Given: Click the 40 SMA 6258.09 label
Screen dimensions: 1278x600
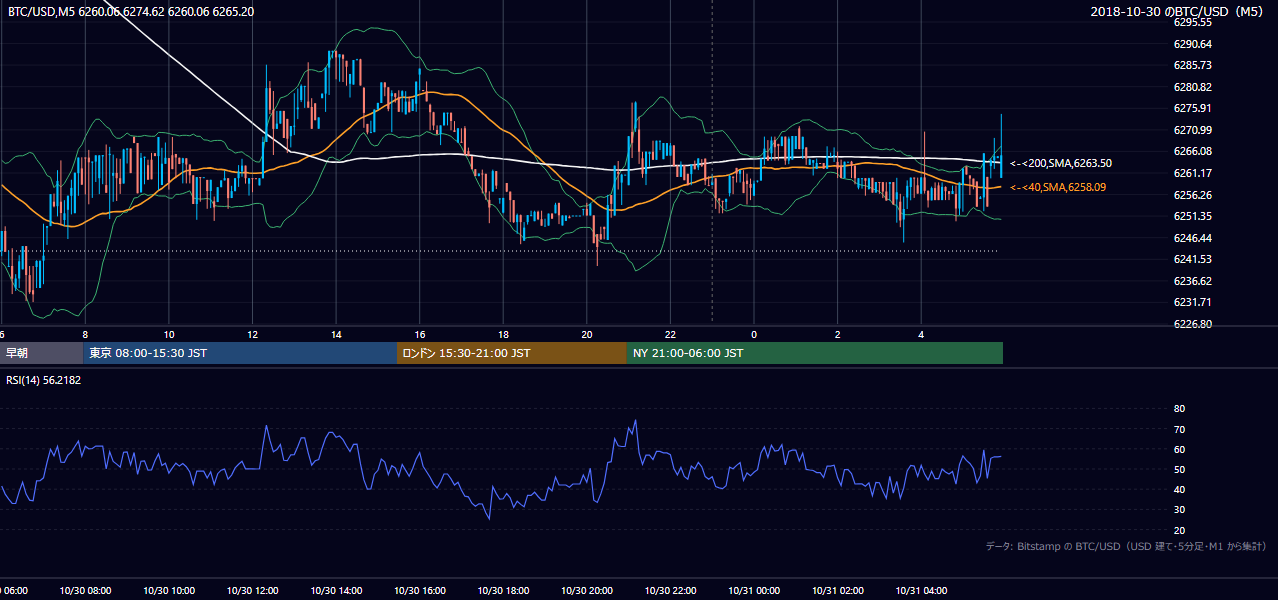Looking at the screenshot, I should click(1058, 187).
